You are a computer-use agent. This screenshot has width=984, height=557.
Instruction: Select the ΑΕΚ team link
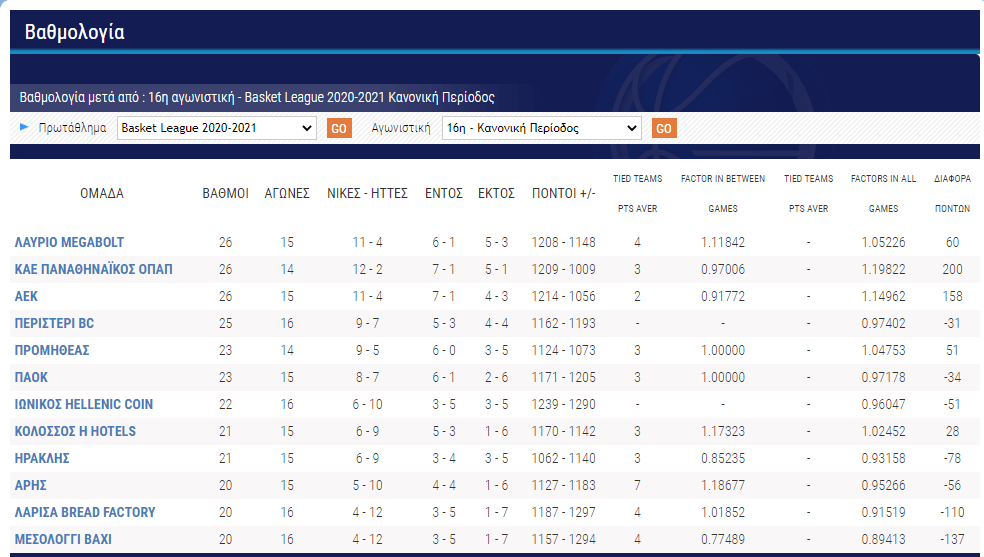click(28, 296)
